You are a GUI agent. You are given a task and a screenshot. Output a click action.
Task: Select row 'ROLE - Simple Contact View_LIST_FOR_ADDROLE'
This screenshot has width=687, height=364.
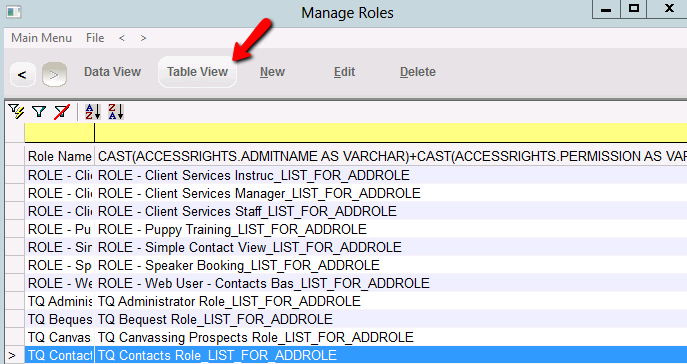point(356,247)
